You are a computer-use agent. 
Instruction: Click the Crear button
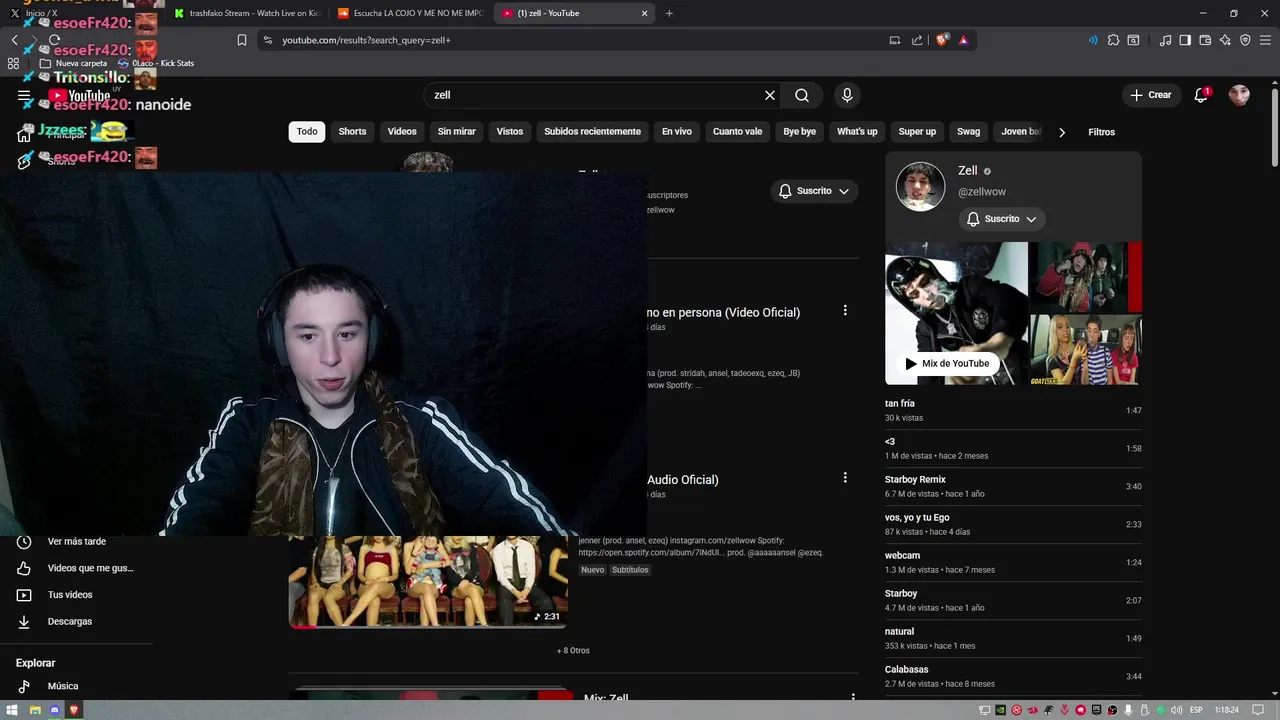point(1151,95)
